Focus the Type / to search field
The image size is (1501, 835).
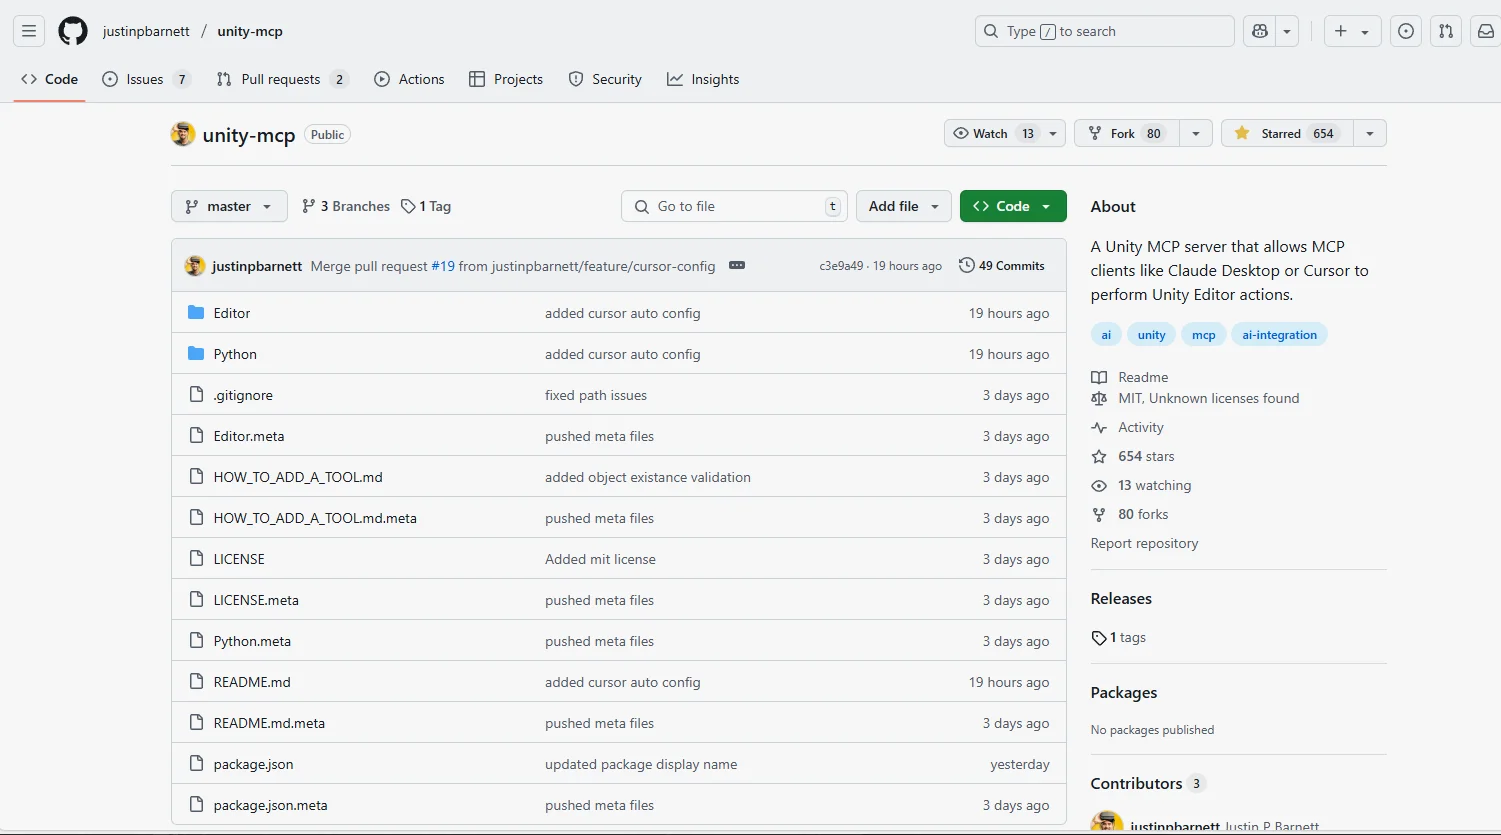click(1104, 31)
